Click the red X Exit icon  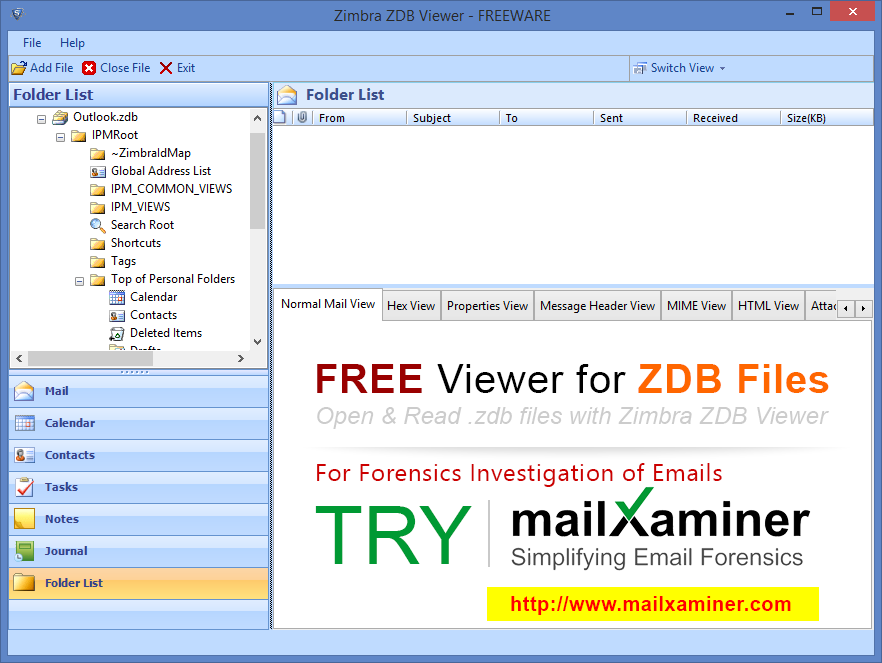pyautogui.click(x=165, y=68)
